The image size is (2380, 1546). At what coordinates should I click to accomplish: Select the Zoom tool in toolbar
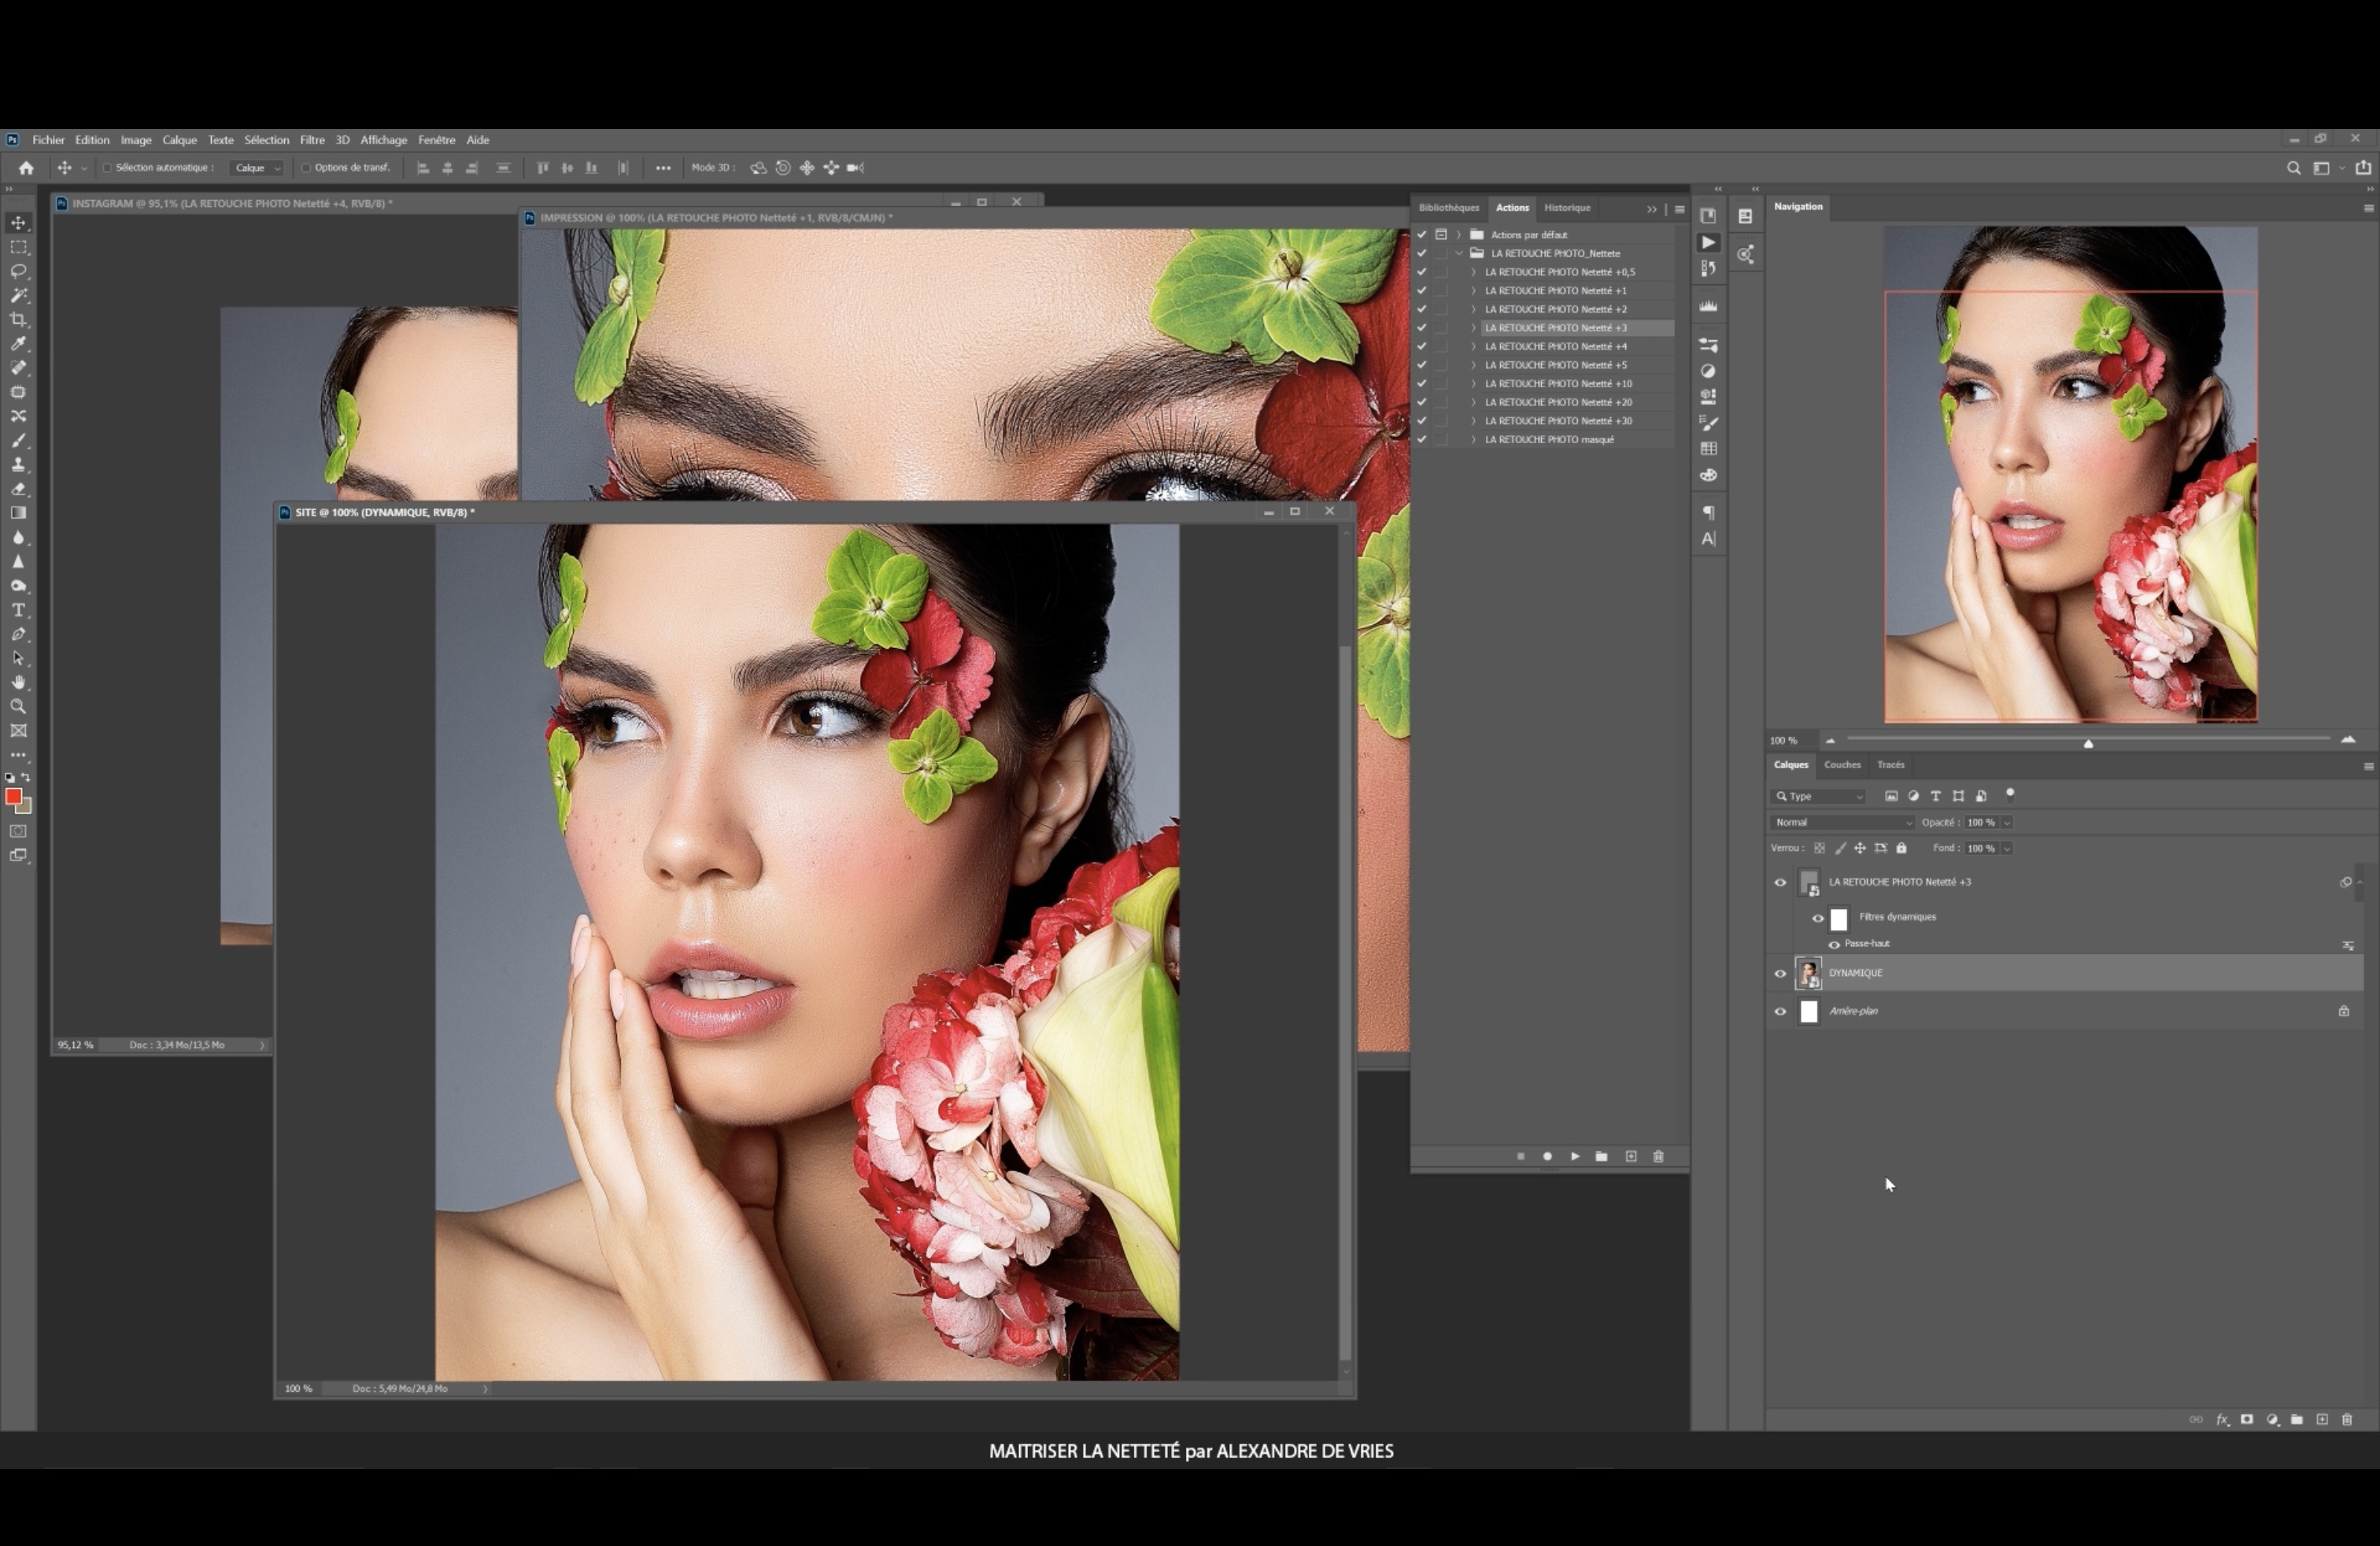(18, 707)
